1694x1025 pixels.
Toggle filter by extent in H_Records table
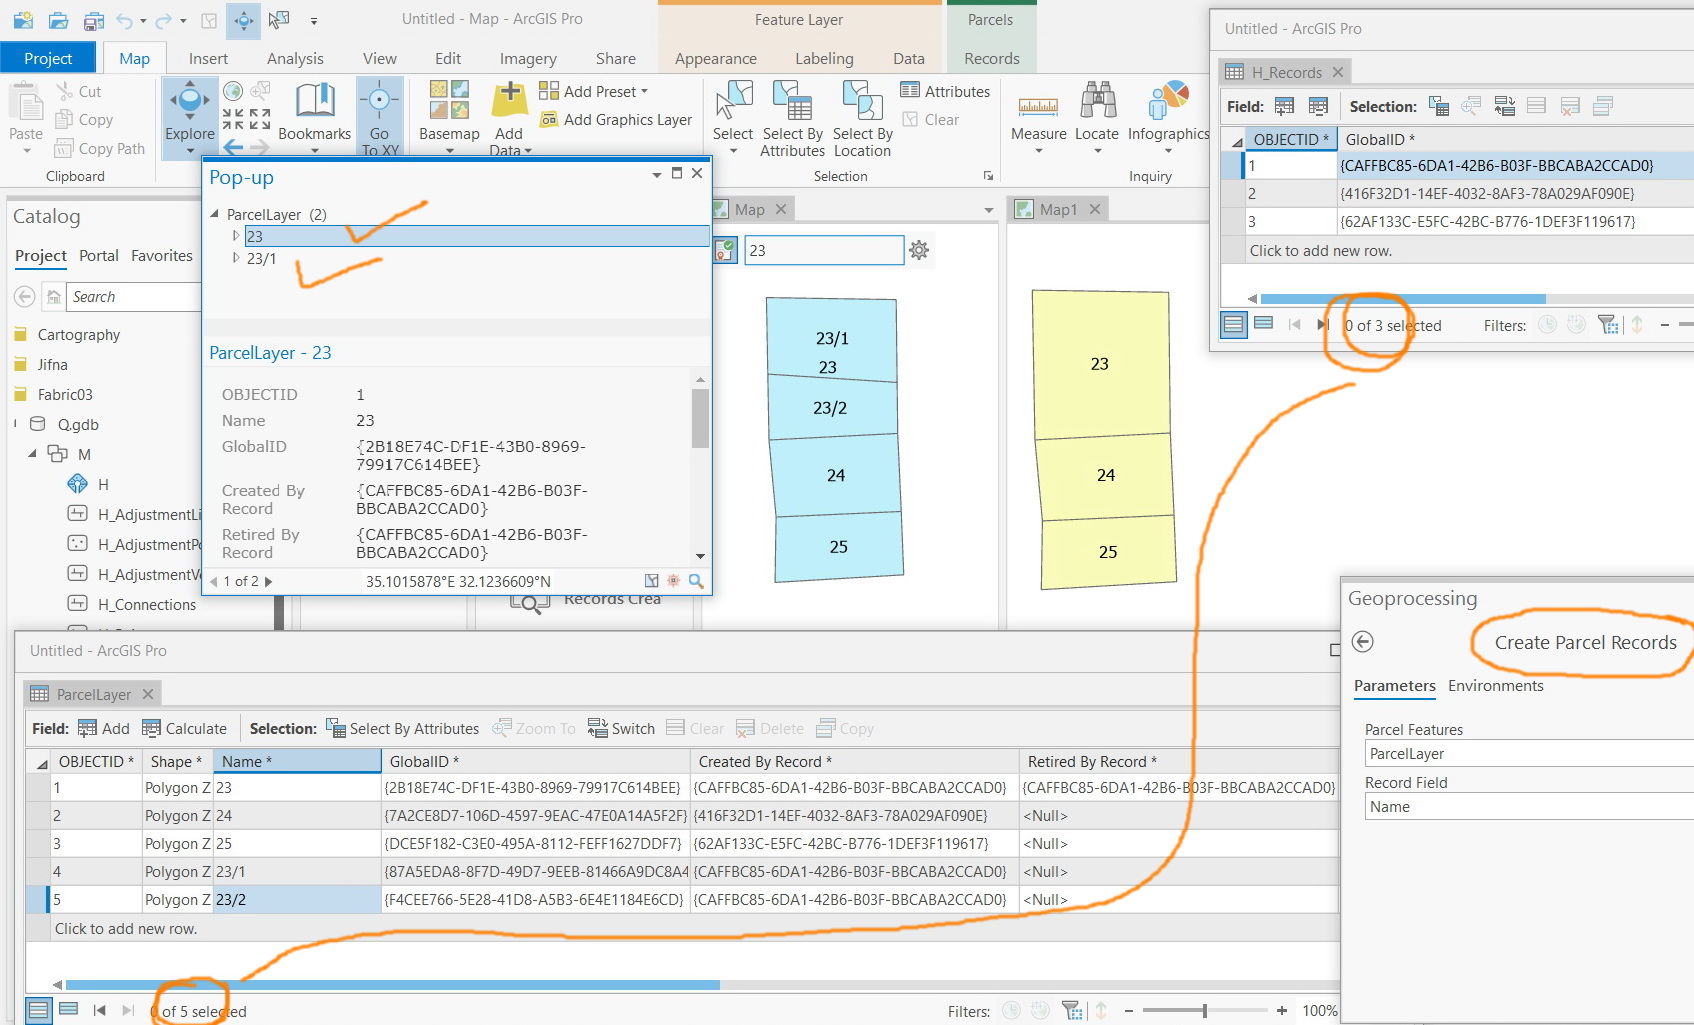coord(1608,324)
